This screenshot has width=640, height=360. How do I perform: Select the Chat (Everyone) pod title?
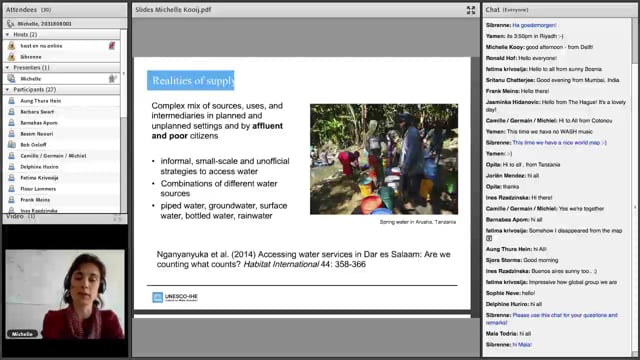[507, 9]
